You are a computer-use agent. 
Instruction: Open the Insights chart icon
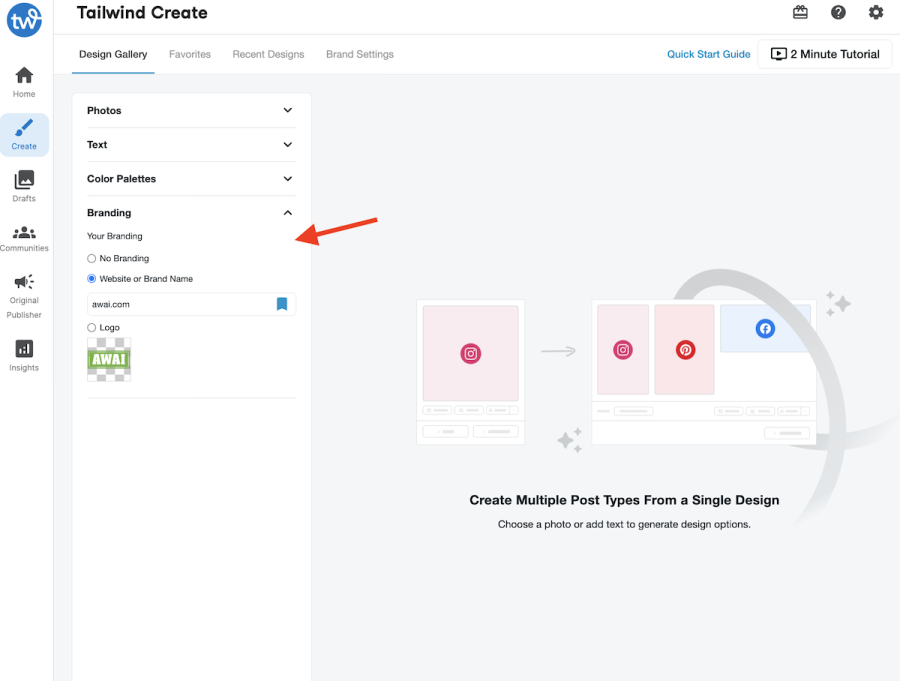[x=24, y=349]
